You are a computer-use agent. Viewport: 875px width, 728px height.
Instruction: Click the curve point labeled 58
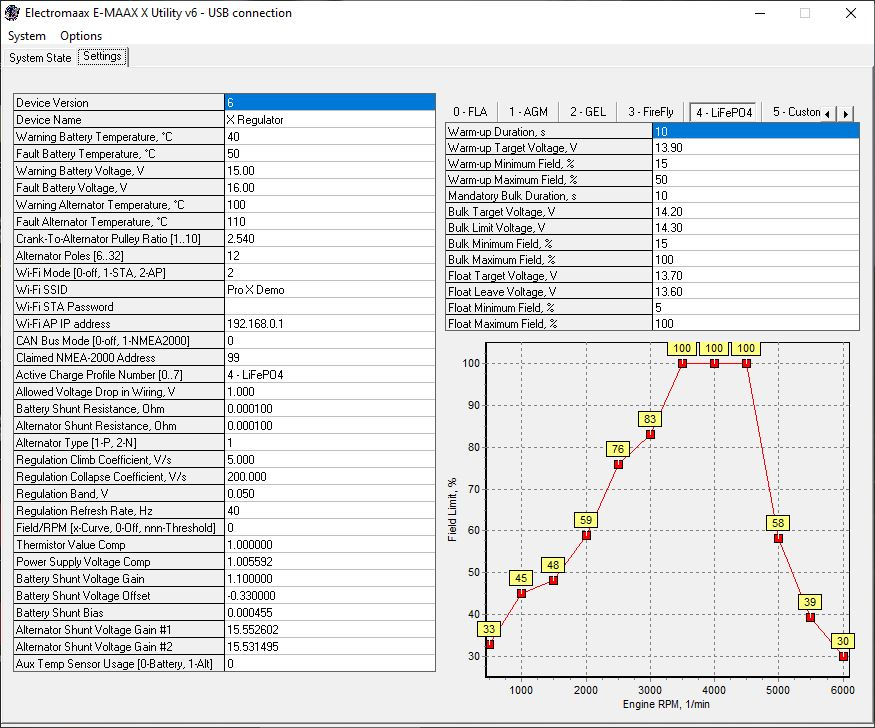coord(778,538)
